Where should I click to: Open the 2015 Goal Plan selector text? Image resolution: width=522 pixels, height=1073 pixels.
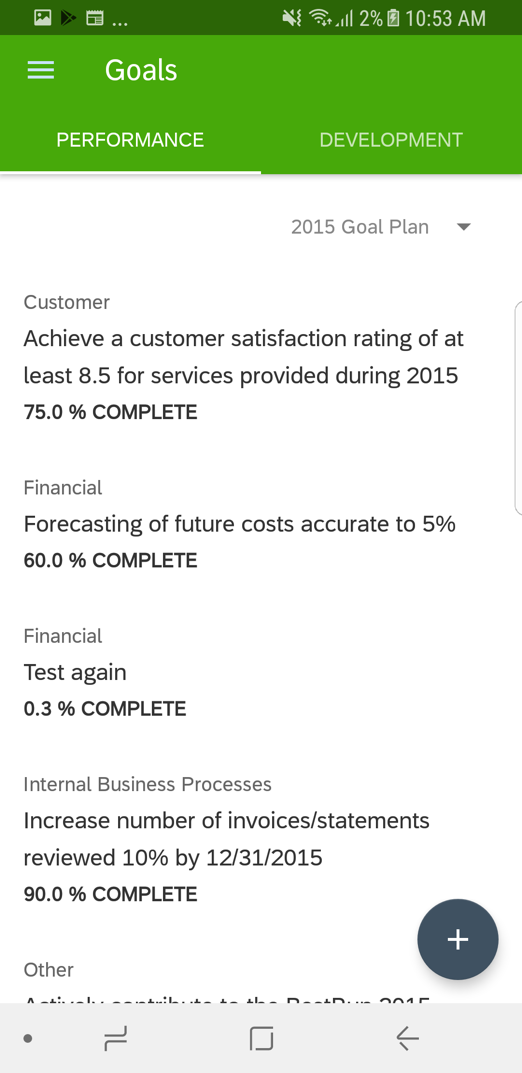click(360, 227)
